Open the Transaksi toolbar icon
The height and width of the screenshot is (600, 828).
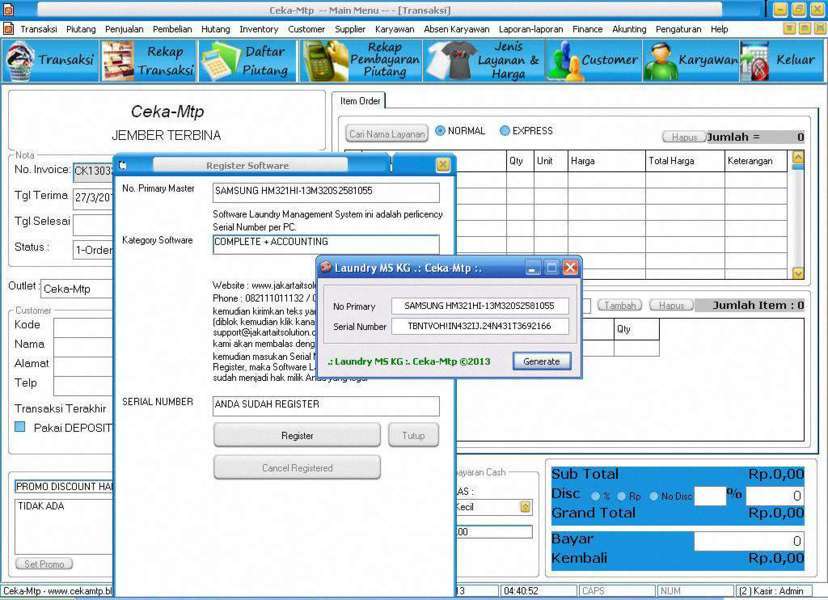51,61
